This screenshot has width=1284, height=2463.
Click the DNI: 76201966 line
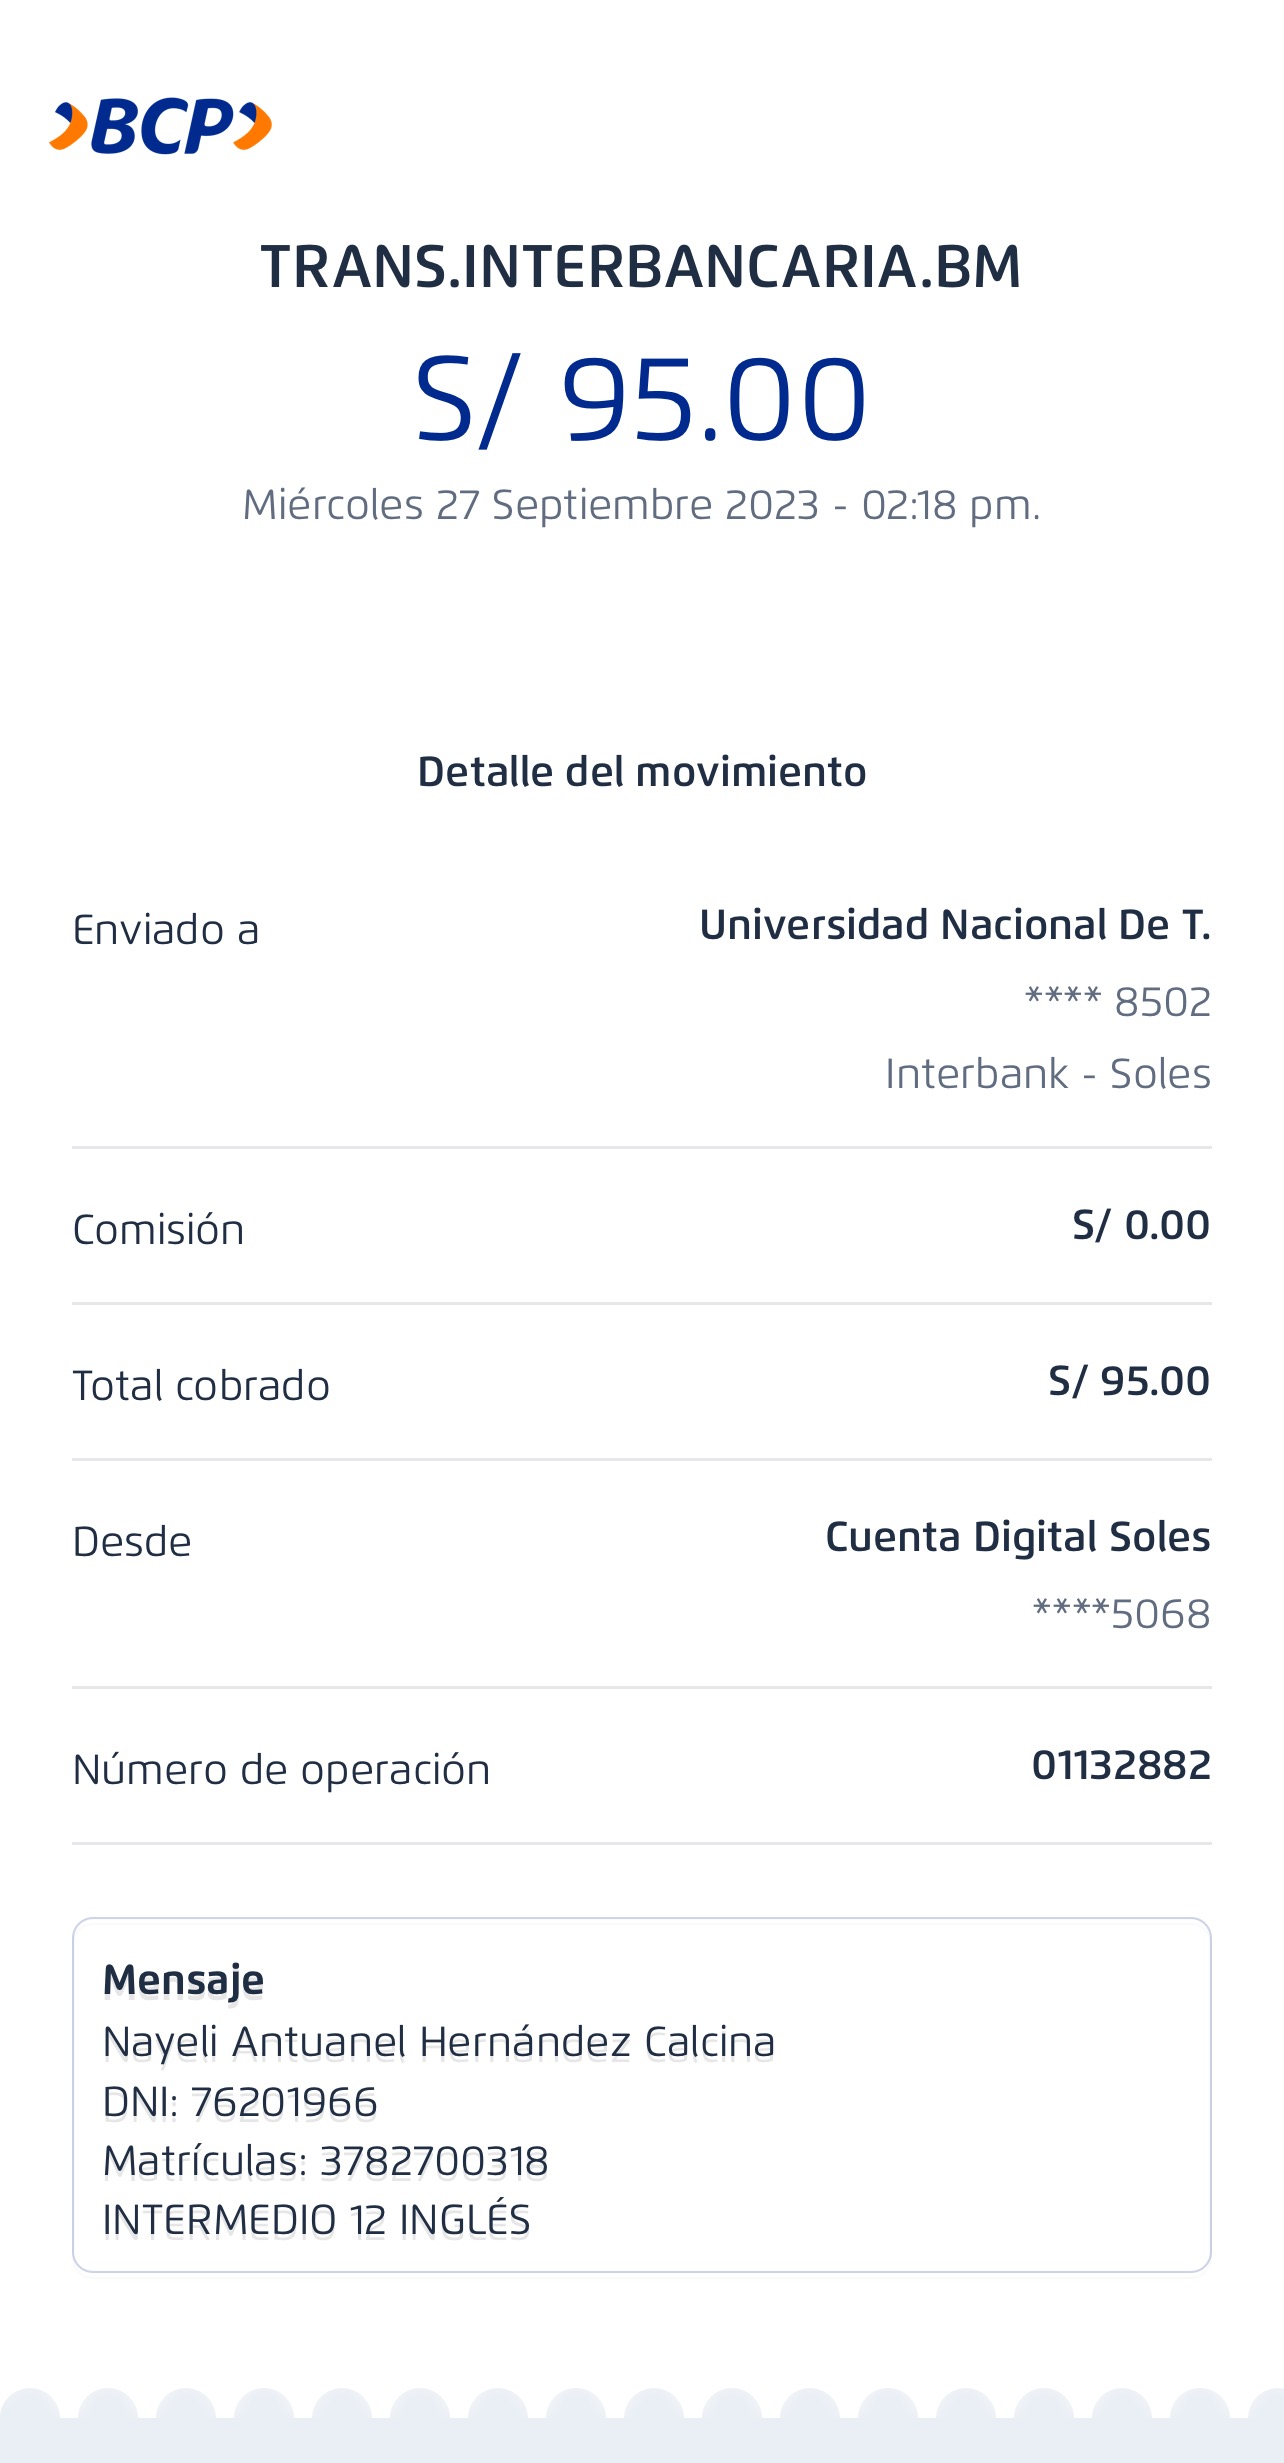point(240,2103)
